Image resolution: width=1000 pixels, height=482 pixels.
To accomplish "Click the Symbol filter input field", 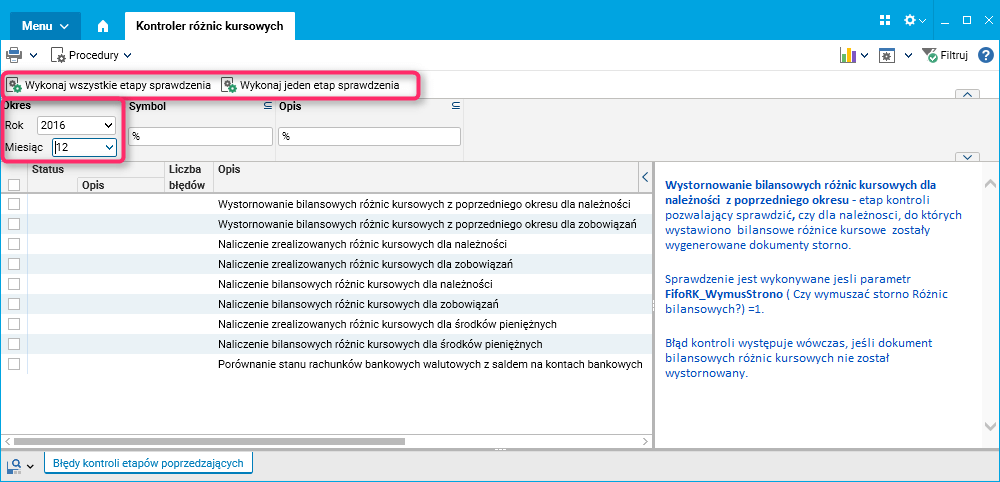I will pyautogui.click(x=200, y=136).
